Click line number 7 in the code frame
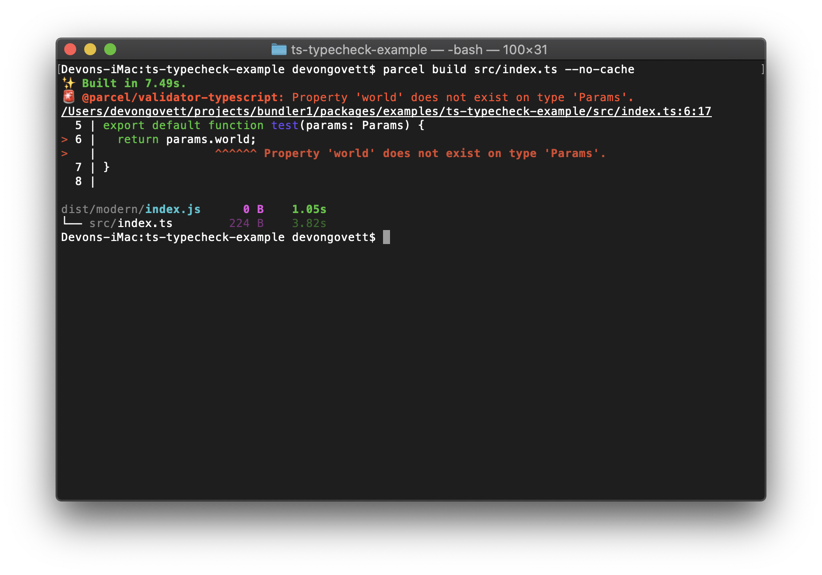This screenshot has width=822, height=575. (78, 167)
